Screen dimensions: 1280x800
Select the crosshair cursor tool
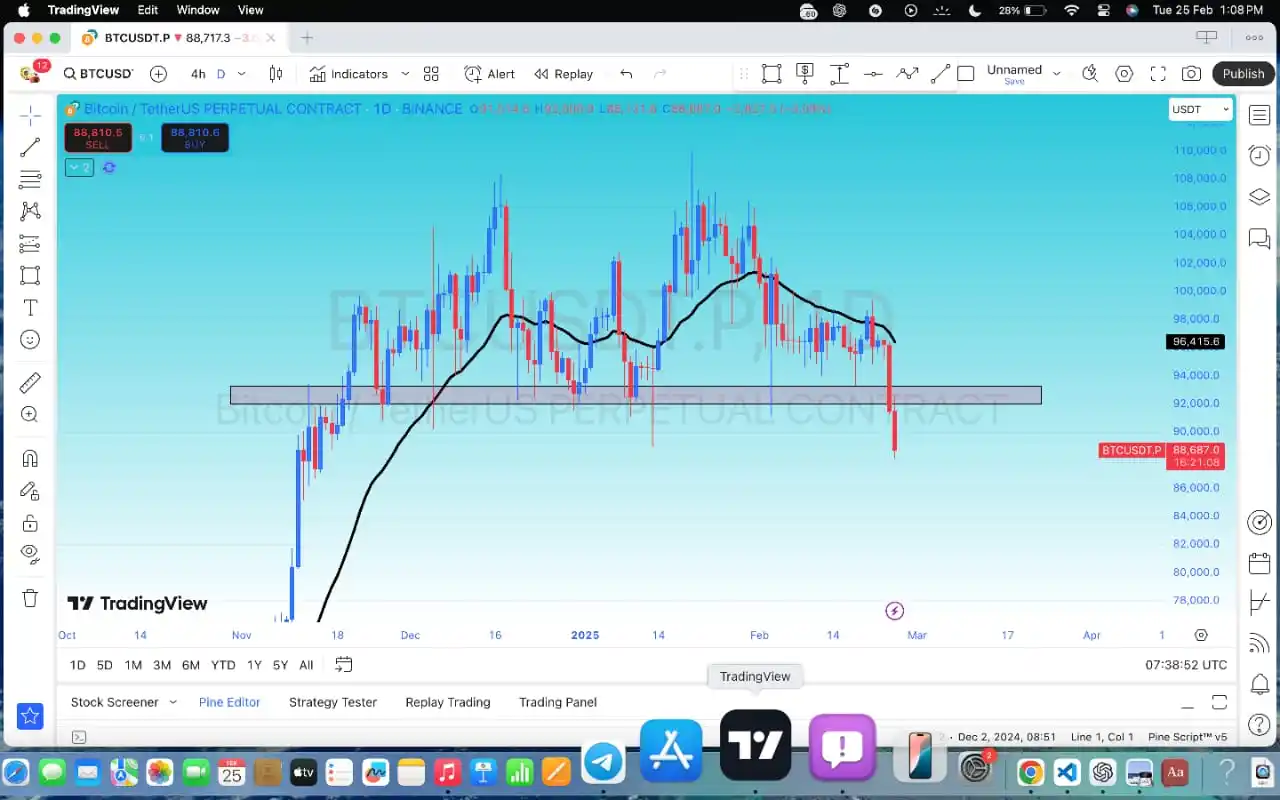pos(30,115)
